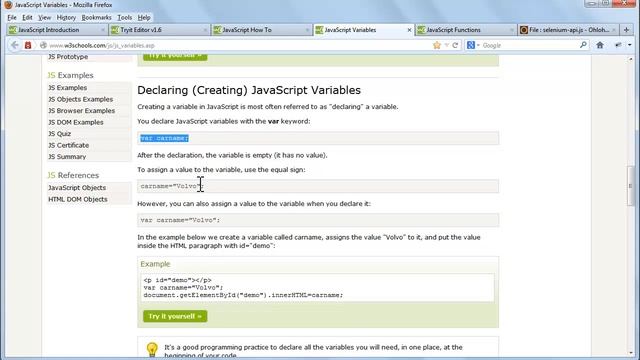Open JS Certificate link
Viewport: 640px width, 360px height.
tap(69, 145)
